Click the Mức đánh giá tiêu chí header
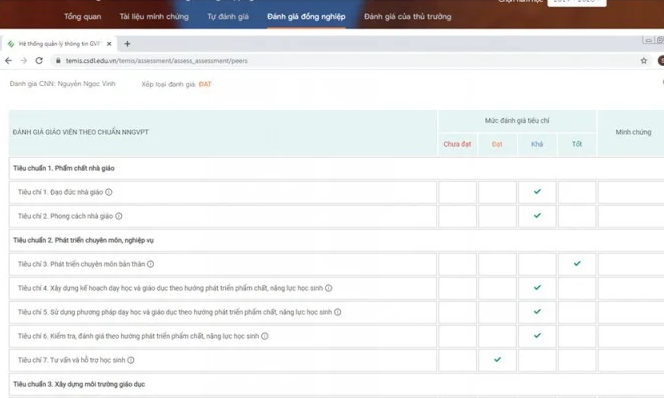 pyautogui.click(x=517, y=121)
